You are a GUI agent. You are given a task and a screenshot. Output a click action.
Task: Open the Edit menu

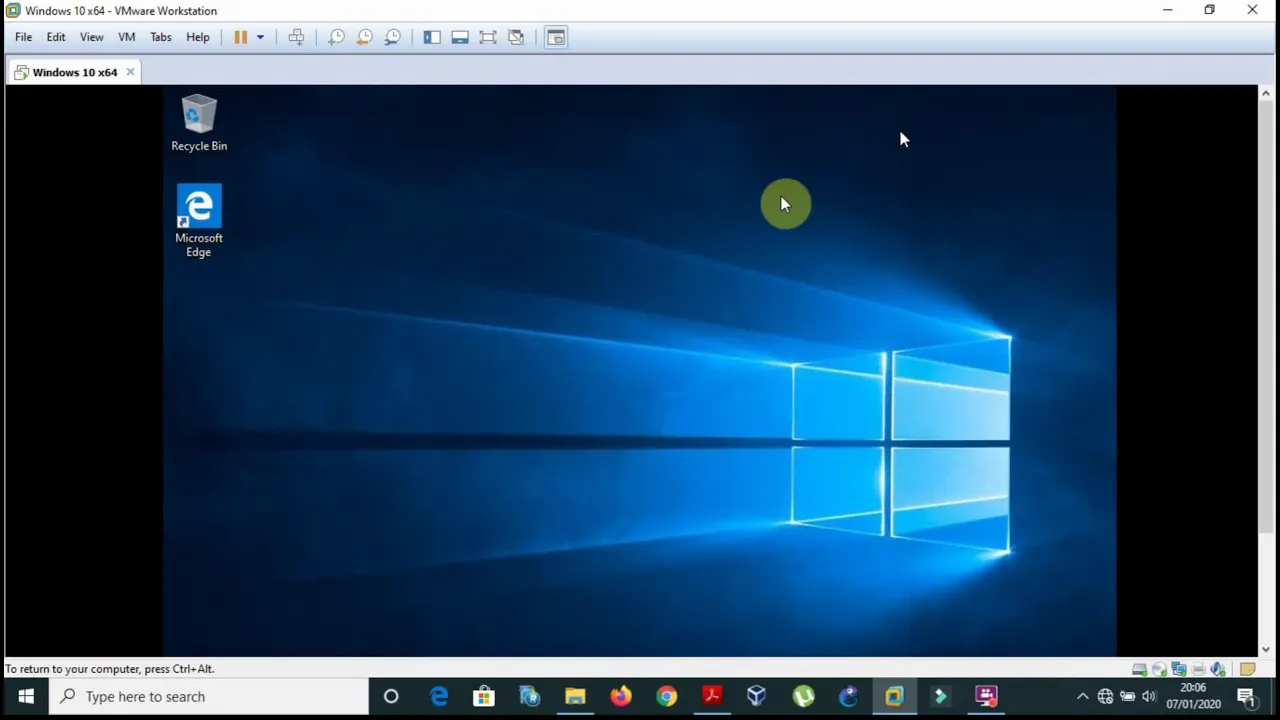(56, 37)
